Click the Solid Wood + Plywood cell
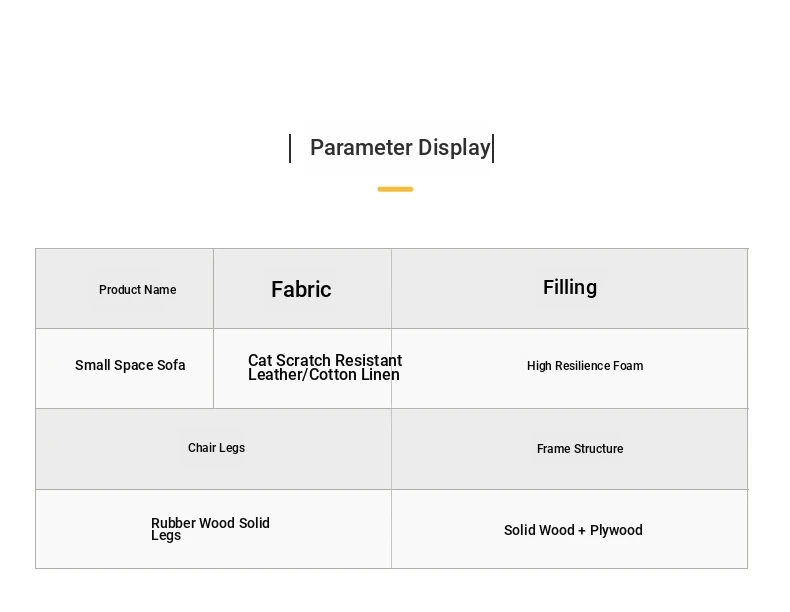 coord(569,529)
